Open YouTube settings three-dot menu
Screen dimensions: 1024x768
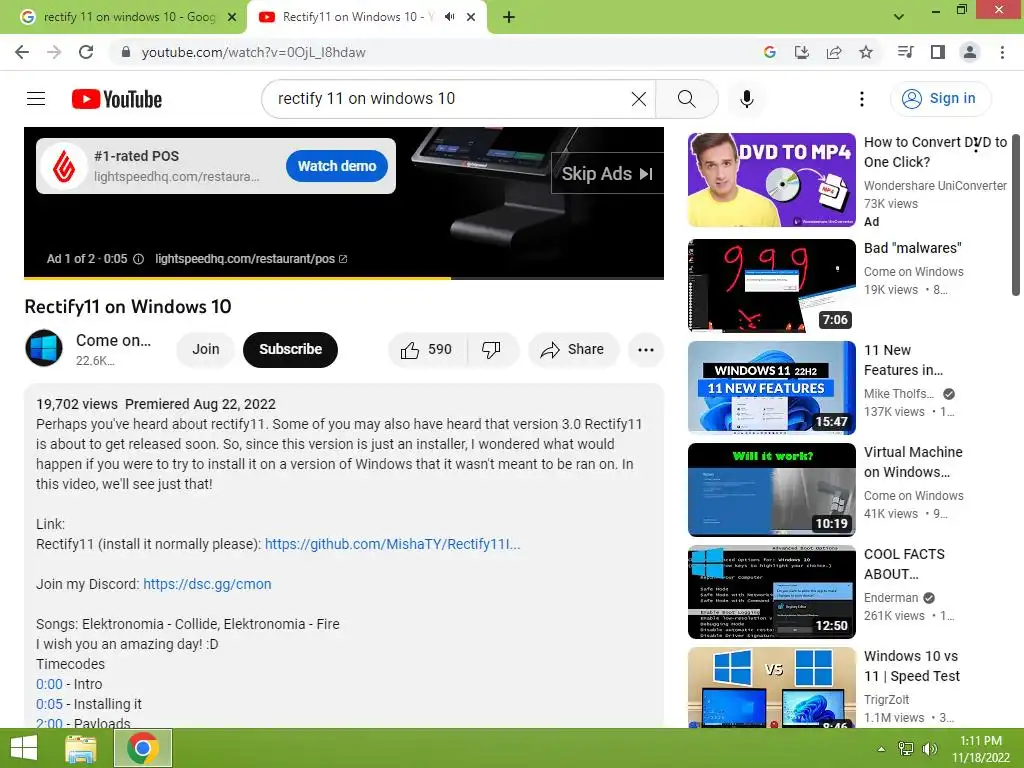pyautogui.click(x=861, y=99)
